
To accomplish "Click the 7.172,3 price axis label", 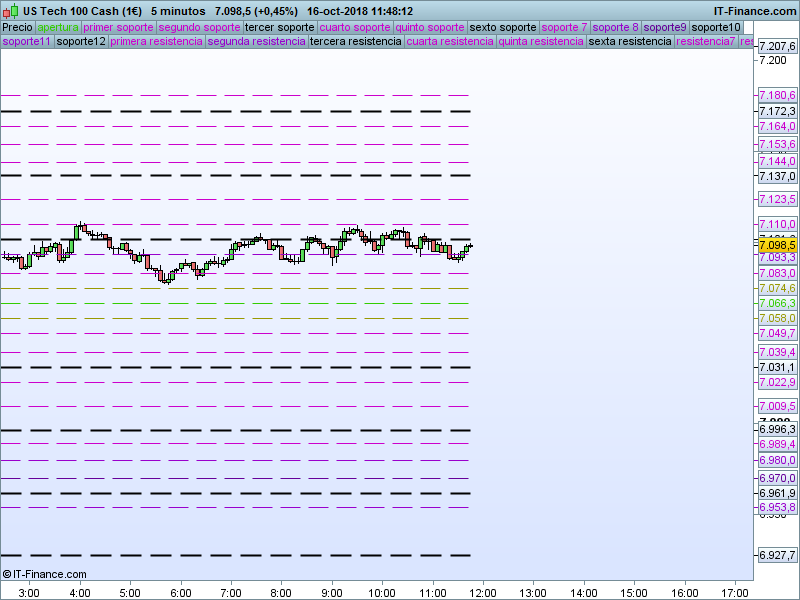I will (778, 111).
